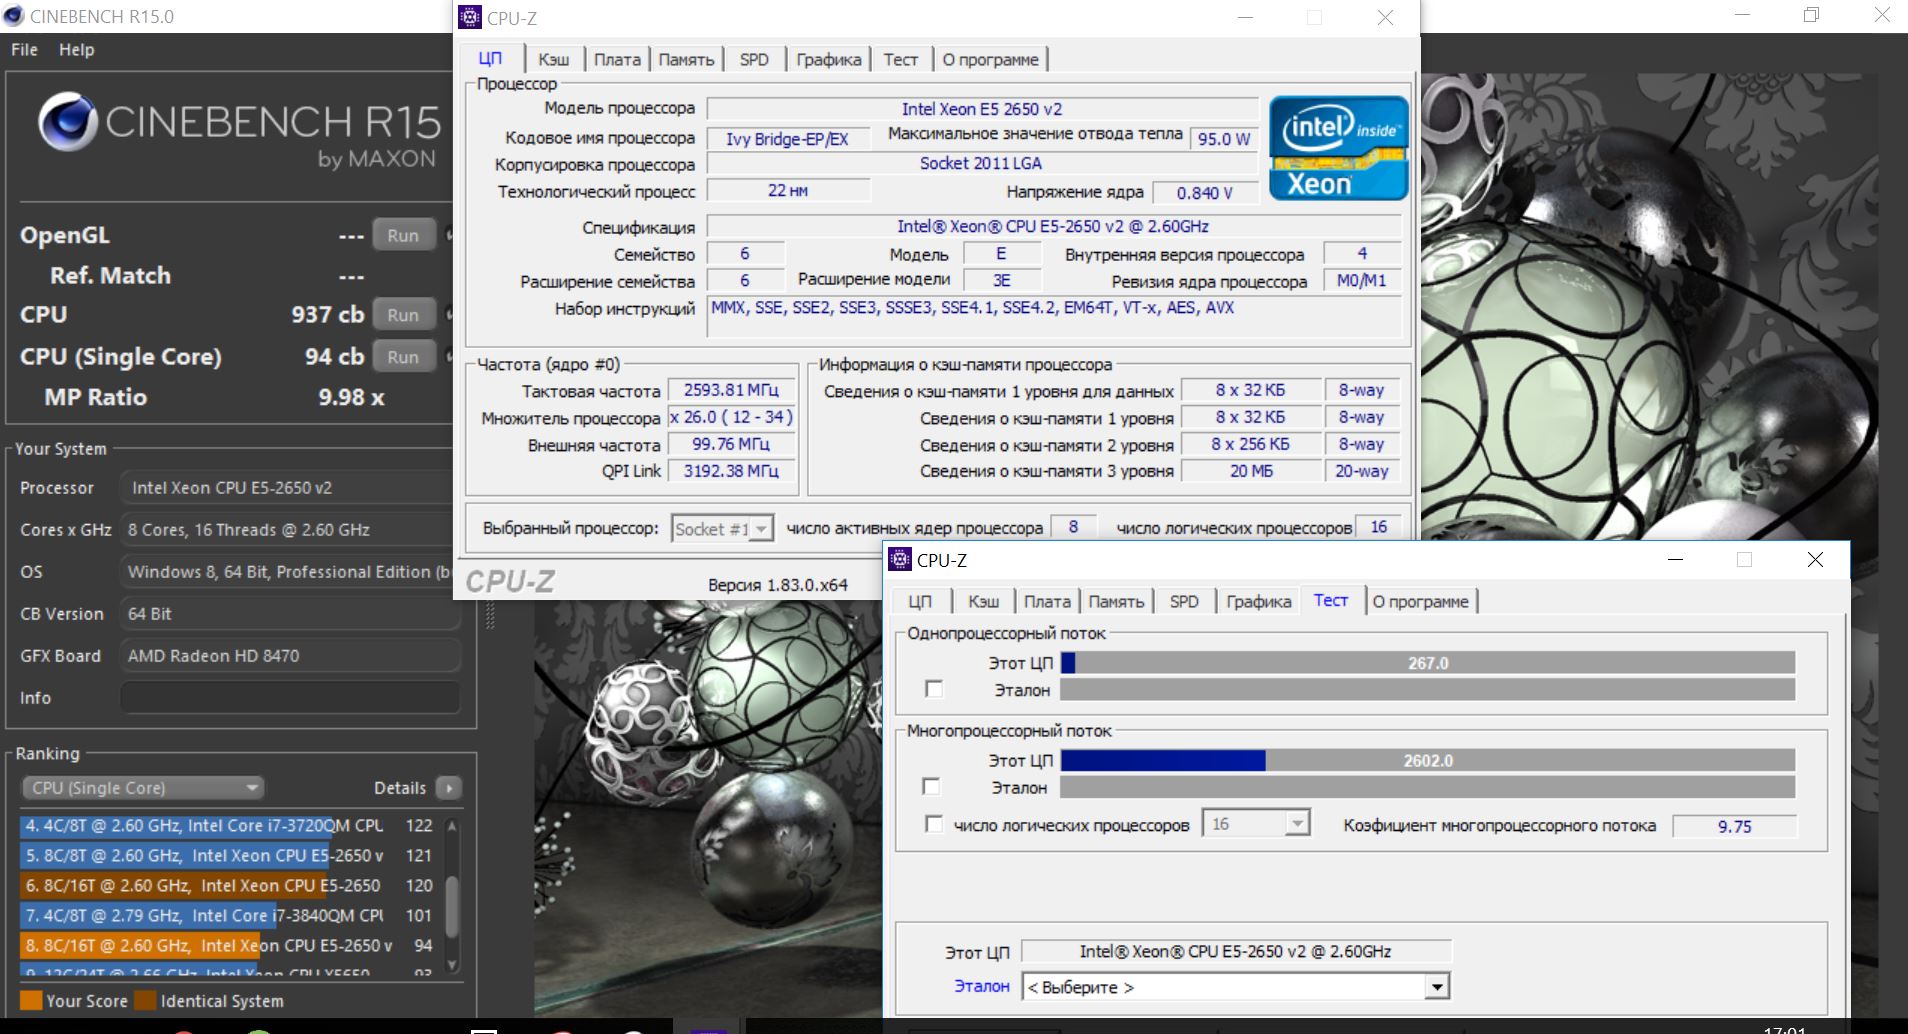Click the Identical System color swatch

coord(146,1001)
